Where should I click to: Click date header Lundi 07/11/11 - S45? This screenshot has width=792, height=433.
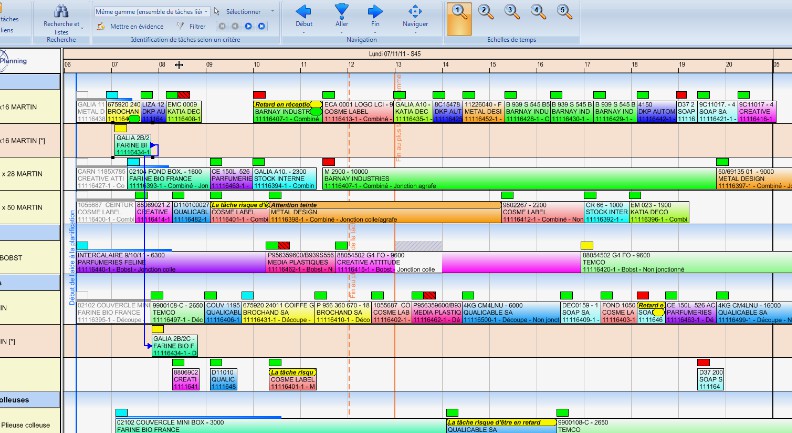tap(394, 54)
